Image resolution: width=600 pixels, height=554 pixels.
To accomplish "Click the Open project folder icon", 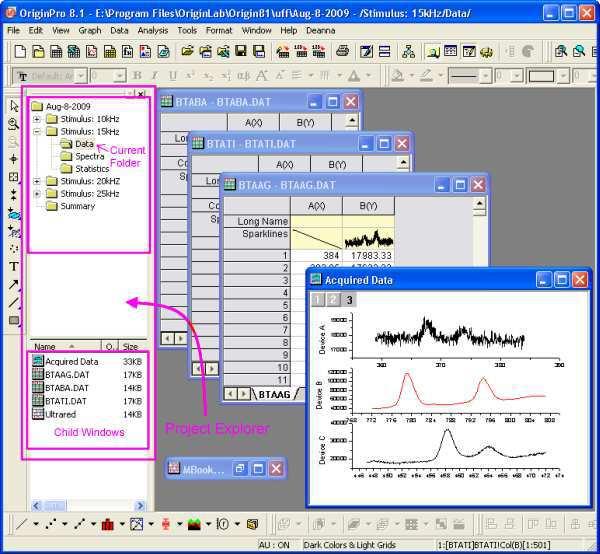I will [x=187, y=51].
